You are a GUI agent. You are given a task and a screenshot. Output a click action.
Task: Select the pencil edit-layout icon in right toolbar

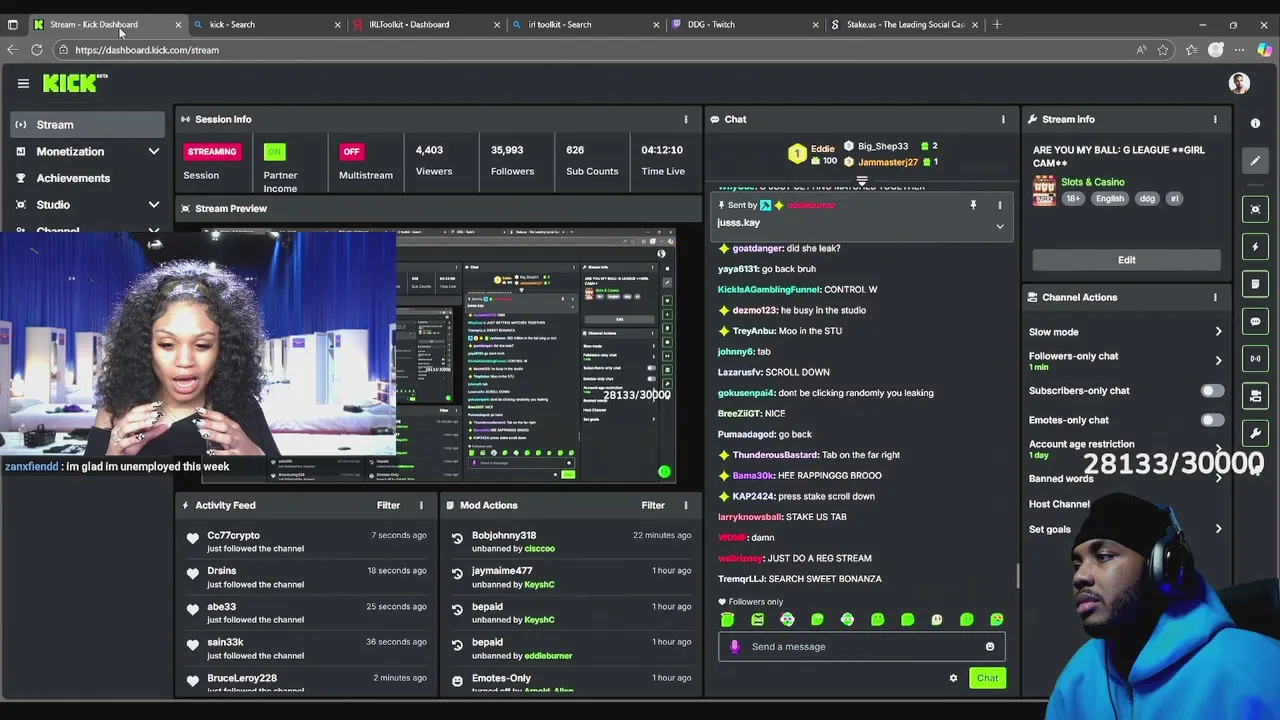1255,160
